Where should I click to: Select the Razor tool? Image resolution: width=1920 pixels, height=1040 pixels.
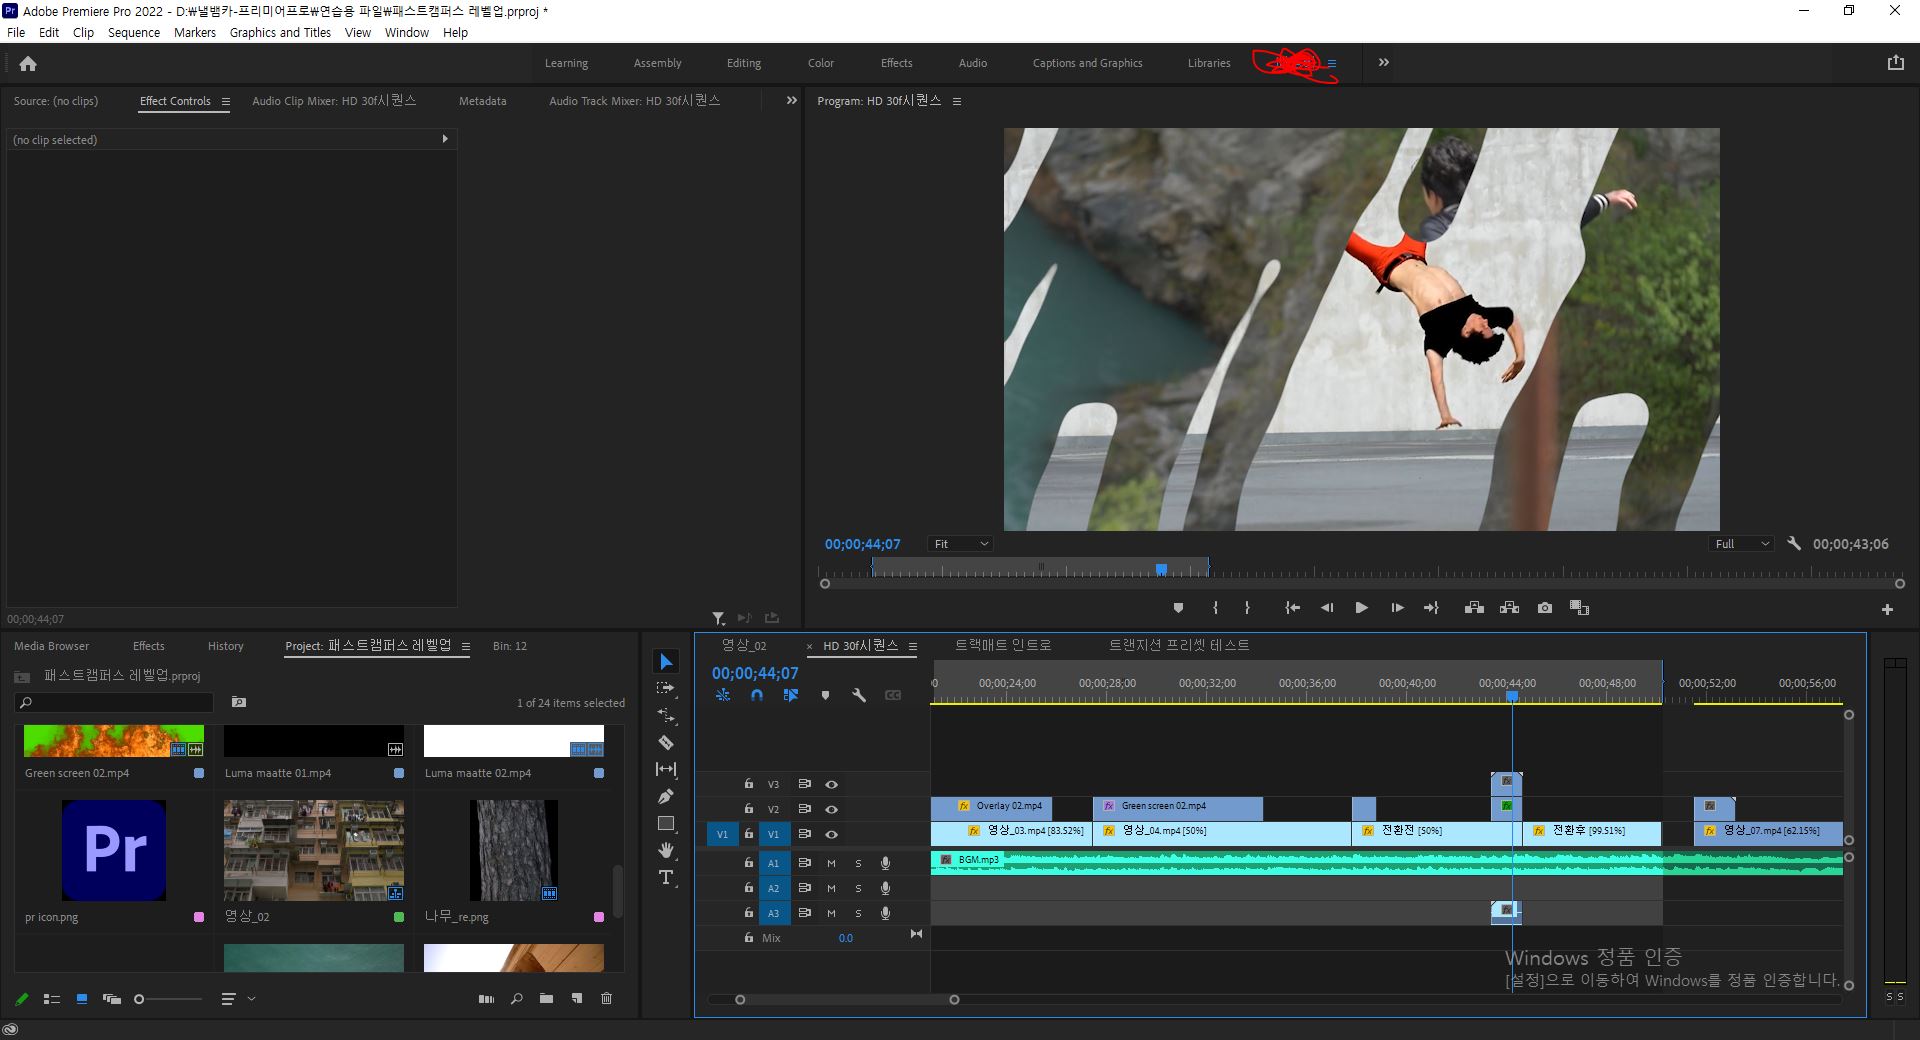666,743
